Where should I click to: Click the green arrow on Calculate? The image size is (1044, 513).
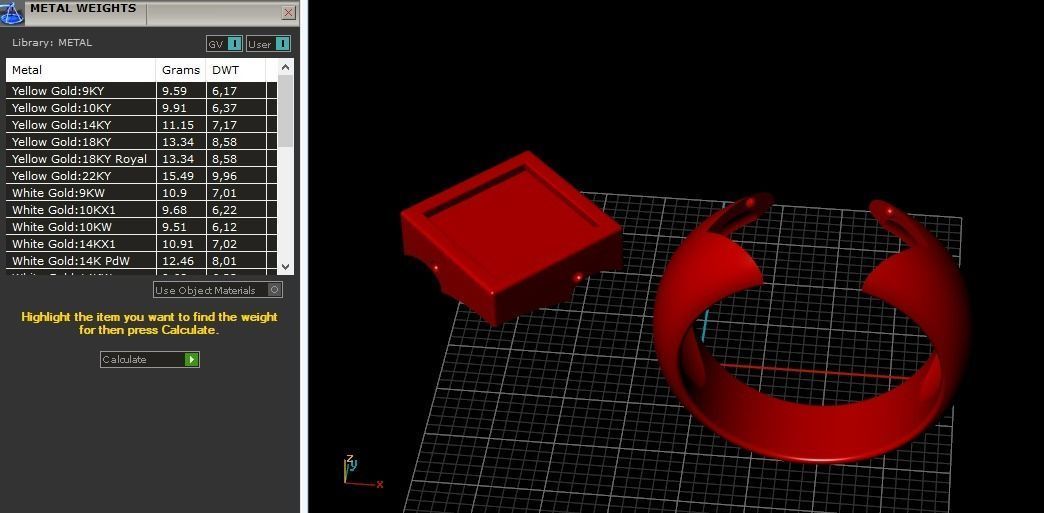point(192,359)
